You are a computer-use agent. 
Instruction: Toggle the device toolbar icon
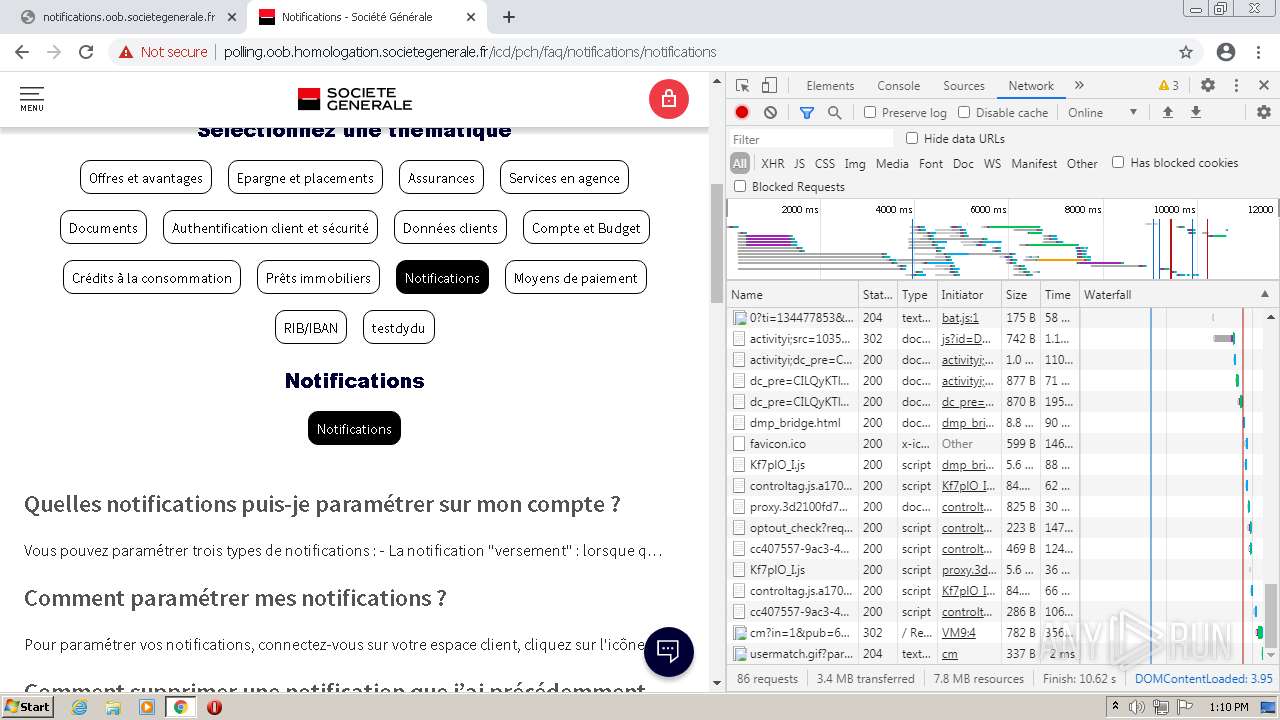769,86
